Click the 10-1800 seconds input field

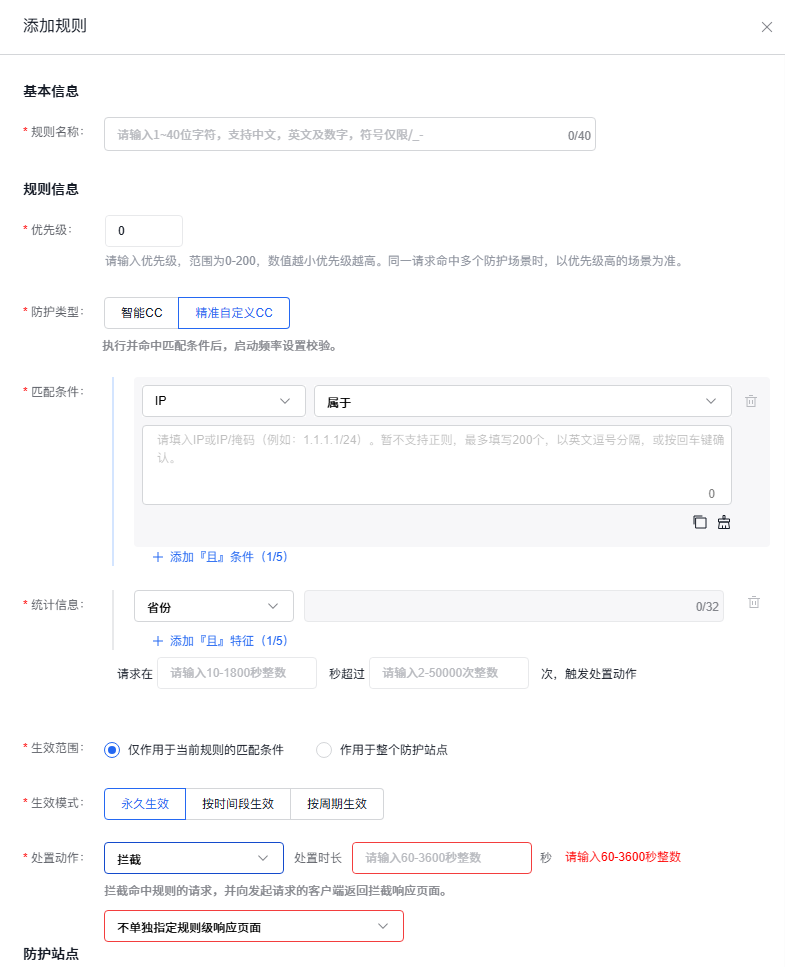(237, 673)
